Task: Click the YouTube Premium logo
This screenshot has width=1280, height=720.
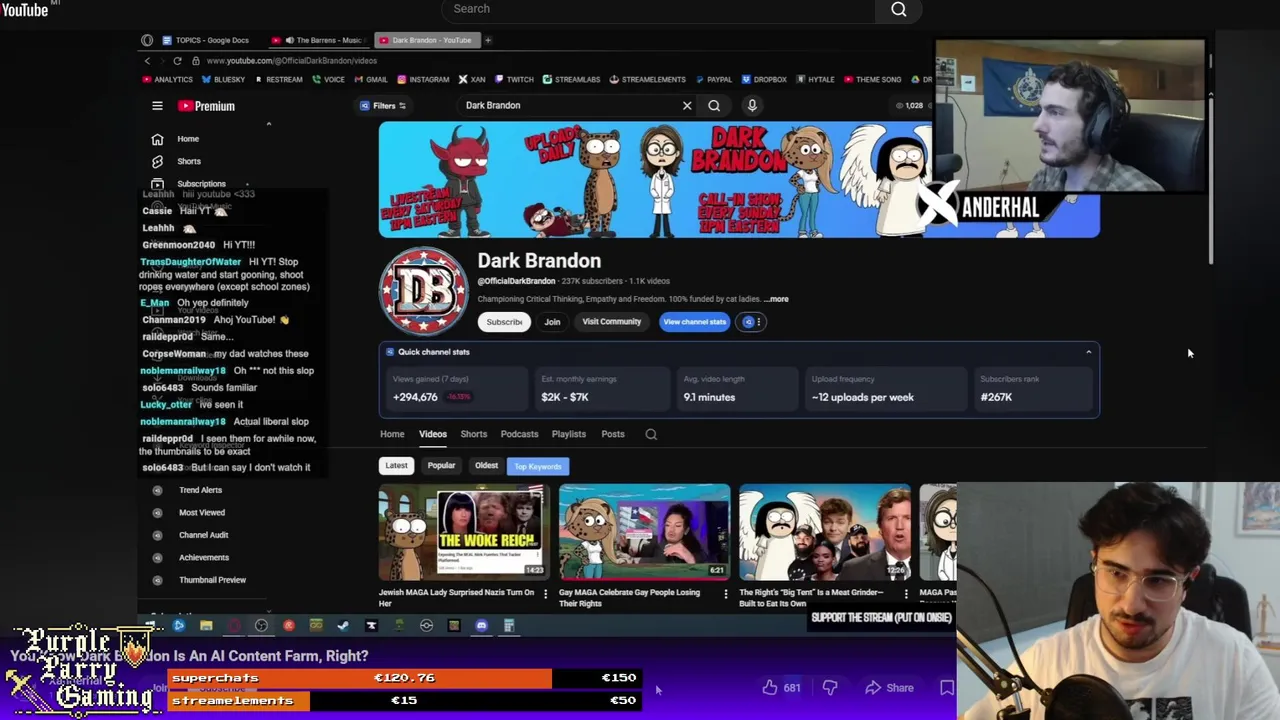Action: pyautogui.click(x=207, y=106)
